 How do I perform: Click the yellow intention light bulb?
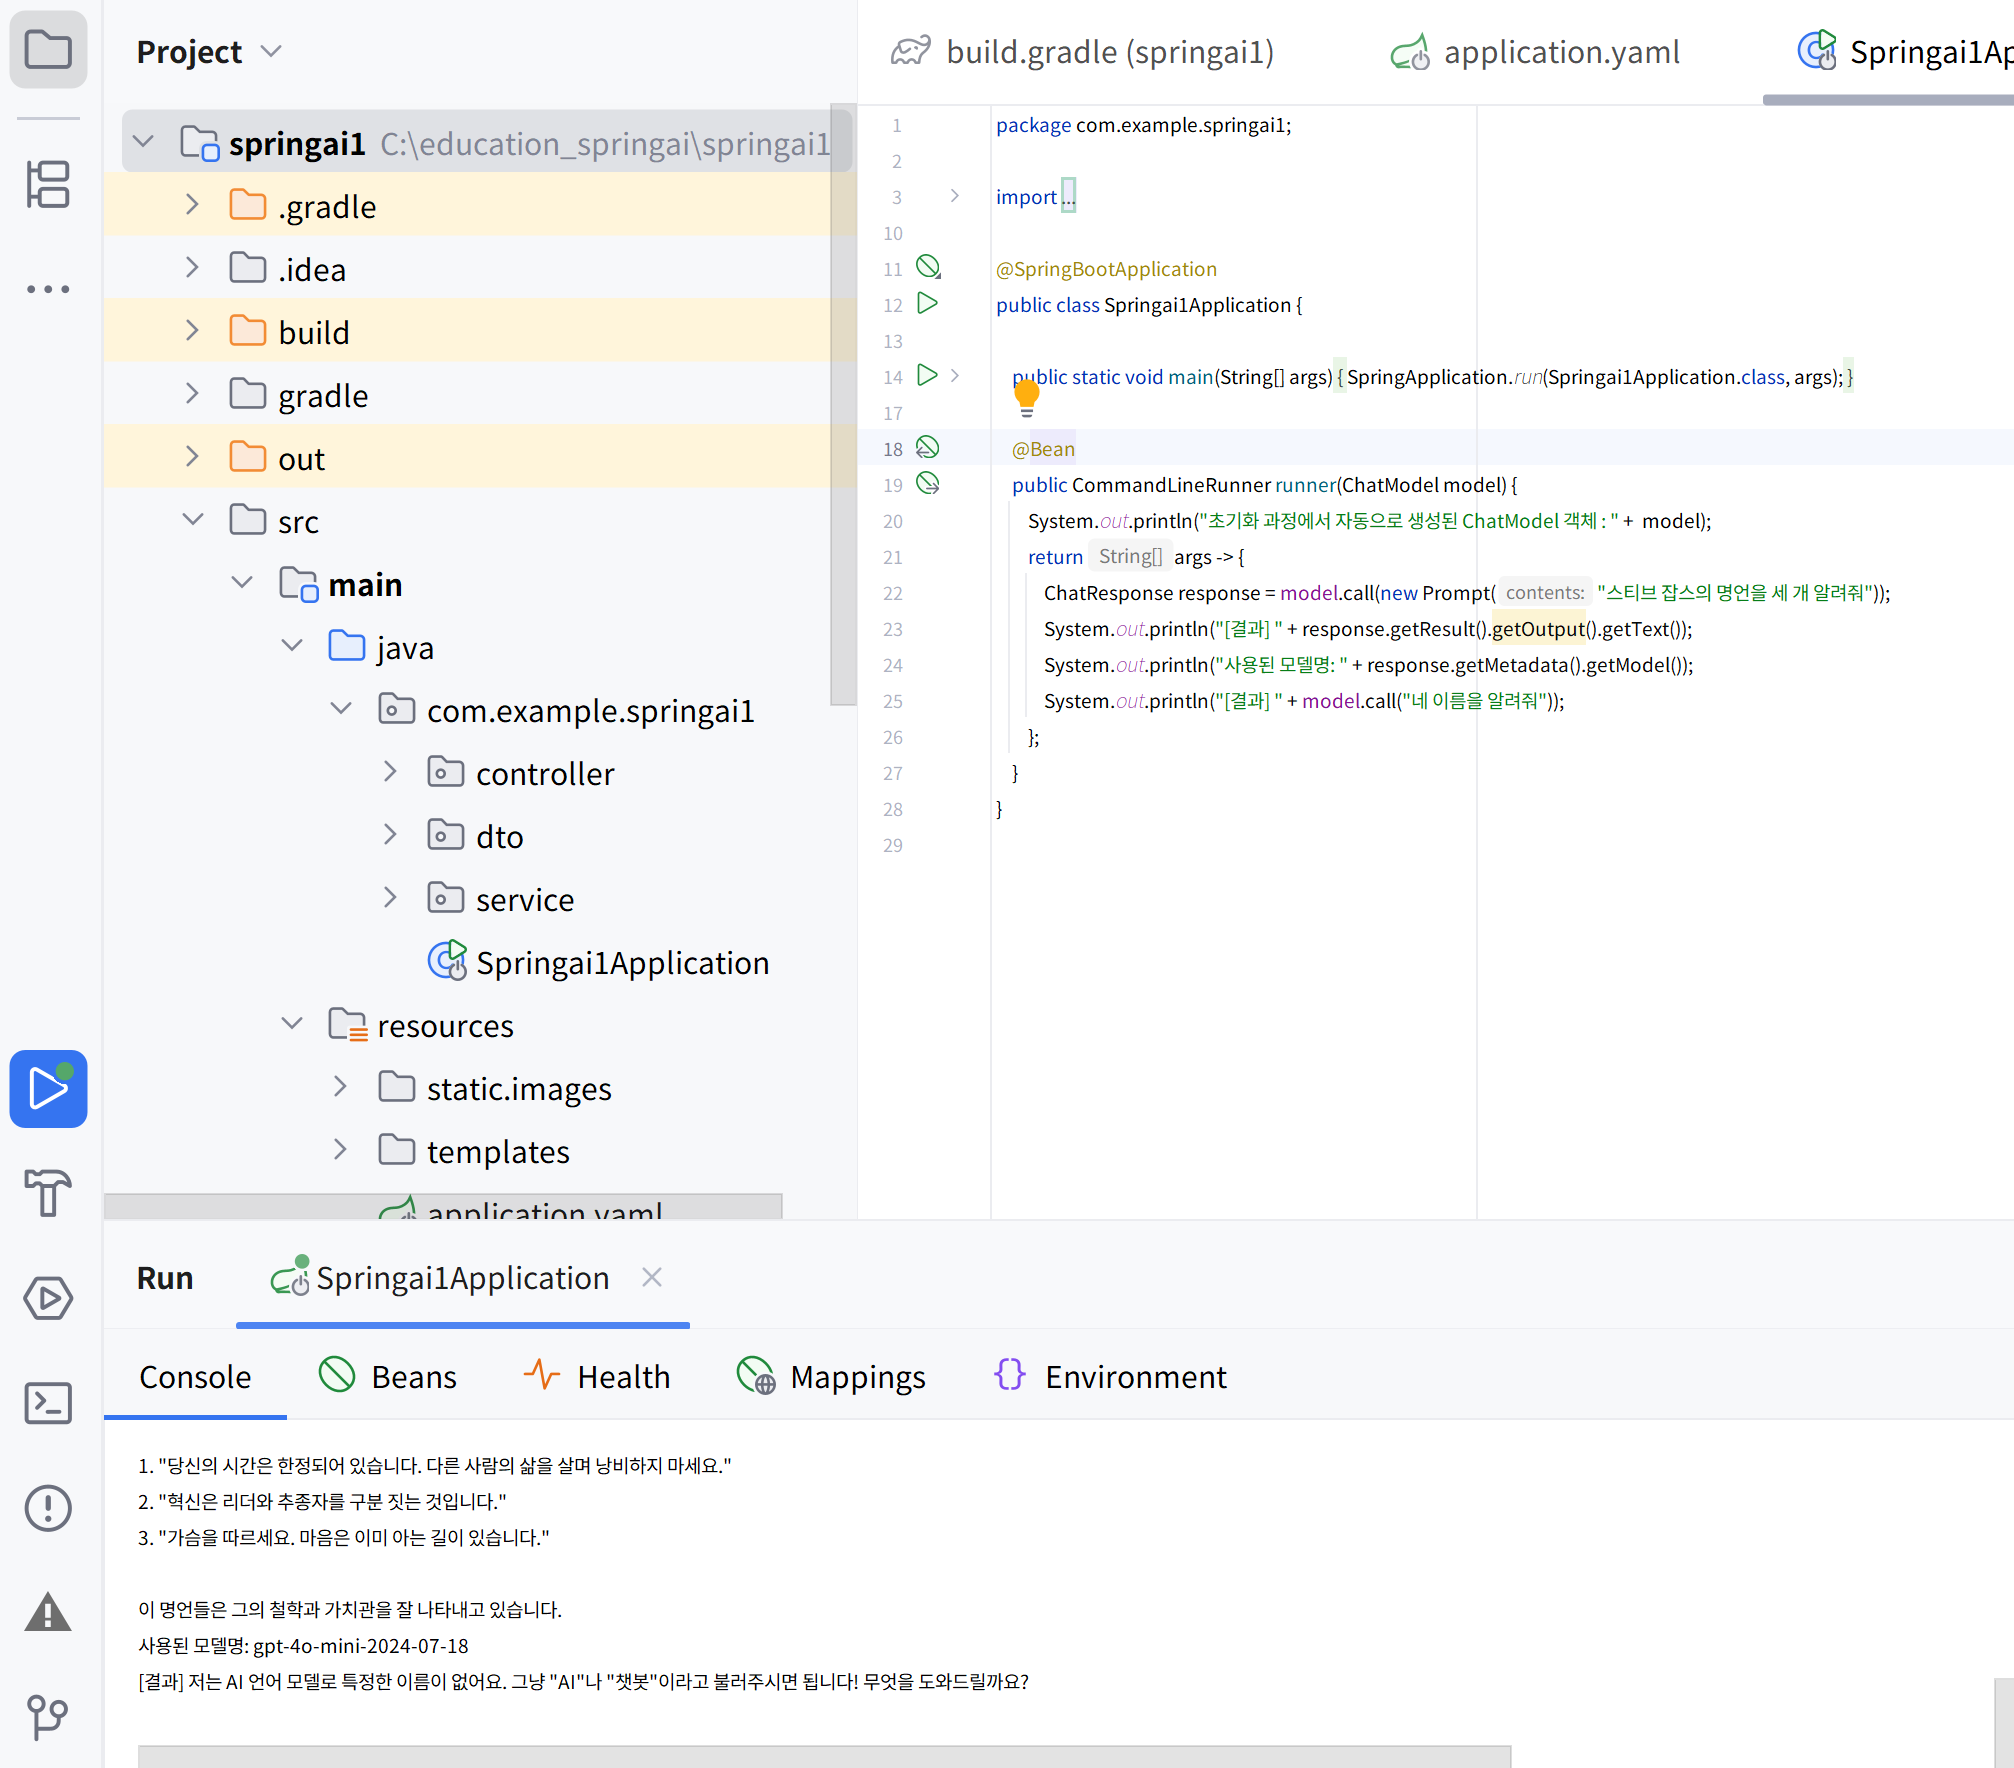1027,397
